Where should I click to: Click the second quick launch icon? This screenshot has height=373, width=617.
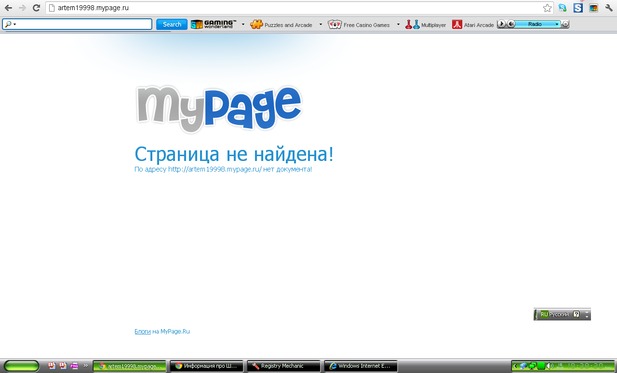[x=63, y=366]
